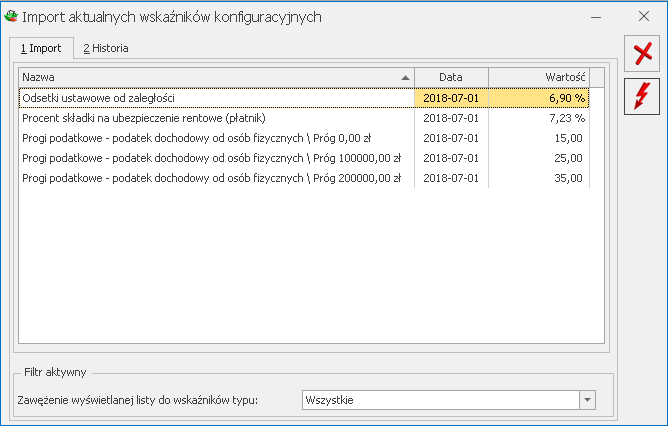Select row Odsetki ustawowe od zaległości
Screen dimensions: 668x426
(304, 98)
